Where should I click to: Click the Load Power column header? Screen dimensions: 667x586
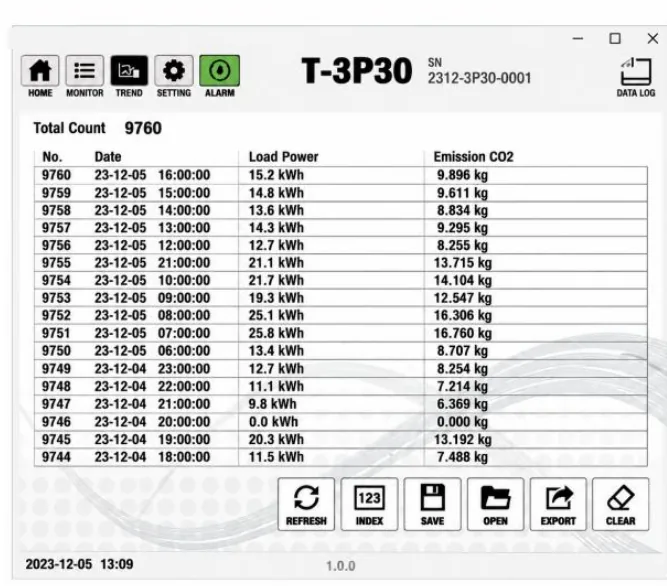(283, 157)
